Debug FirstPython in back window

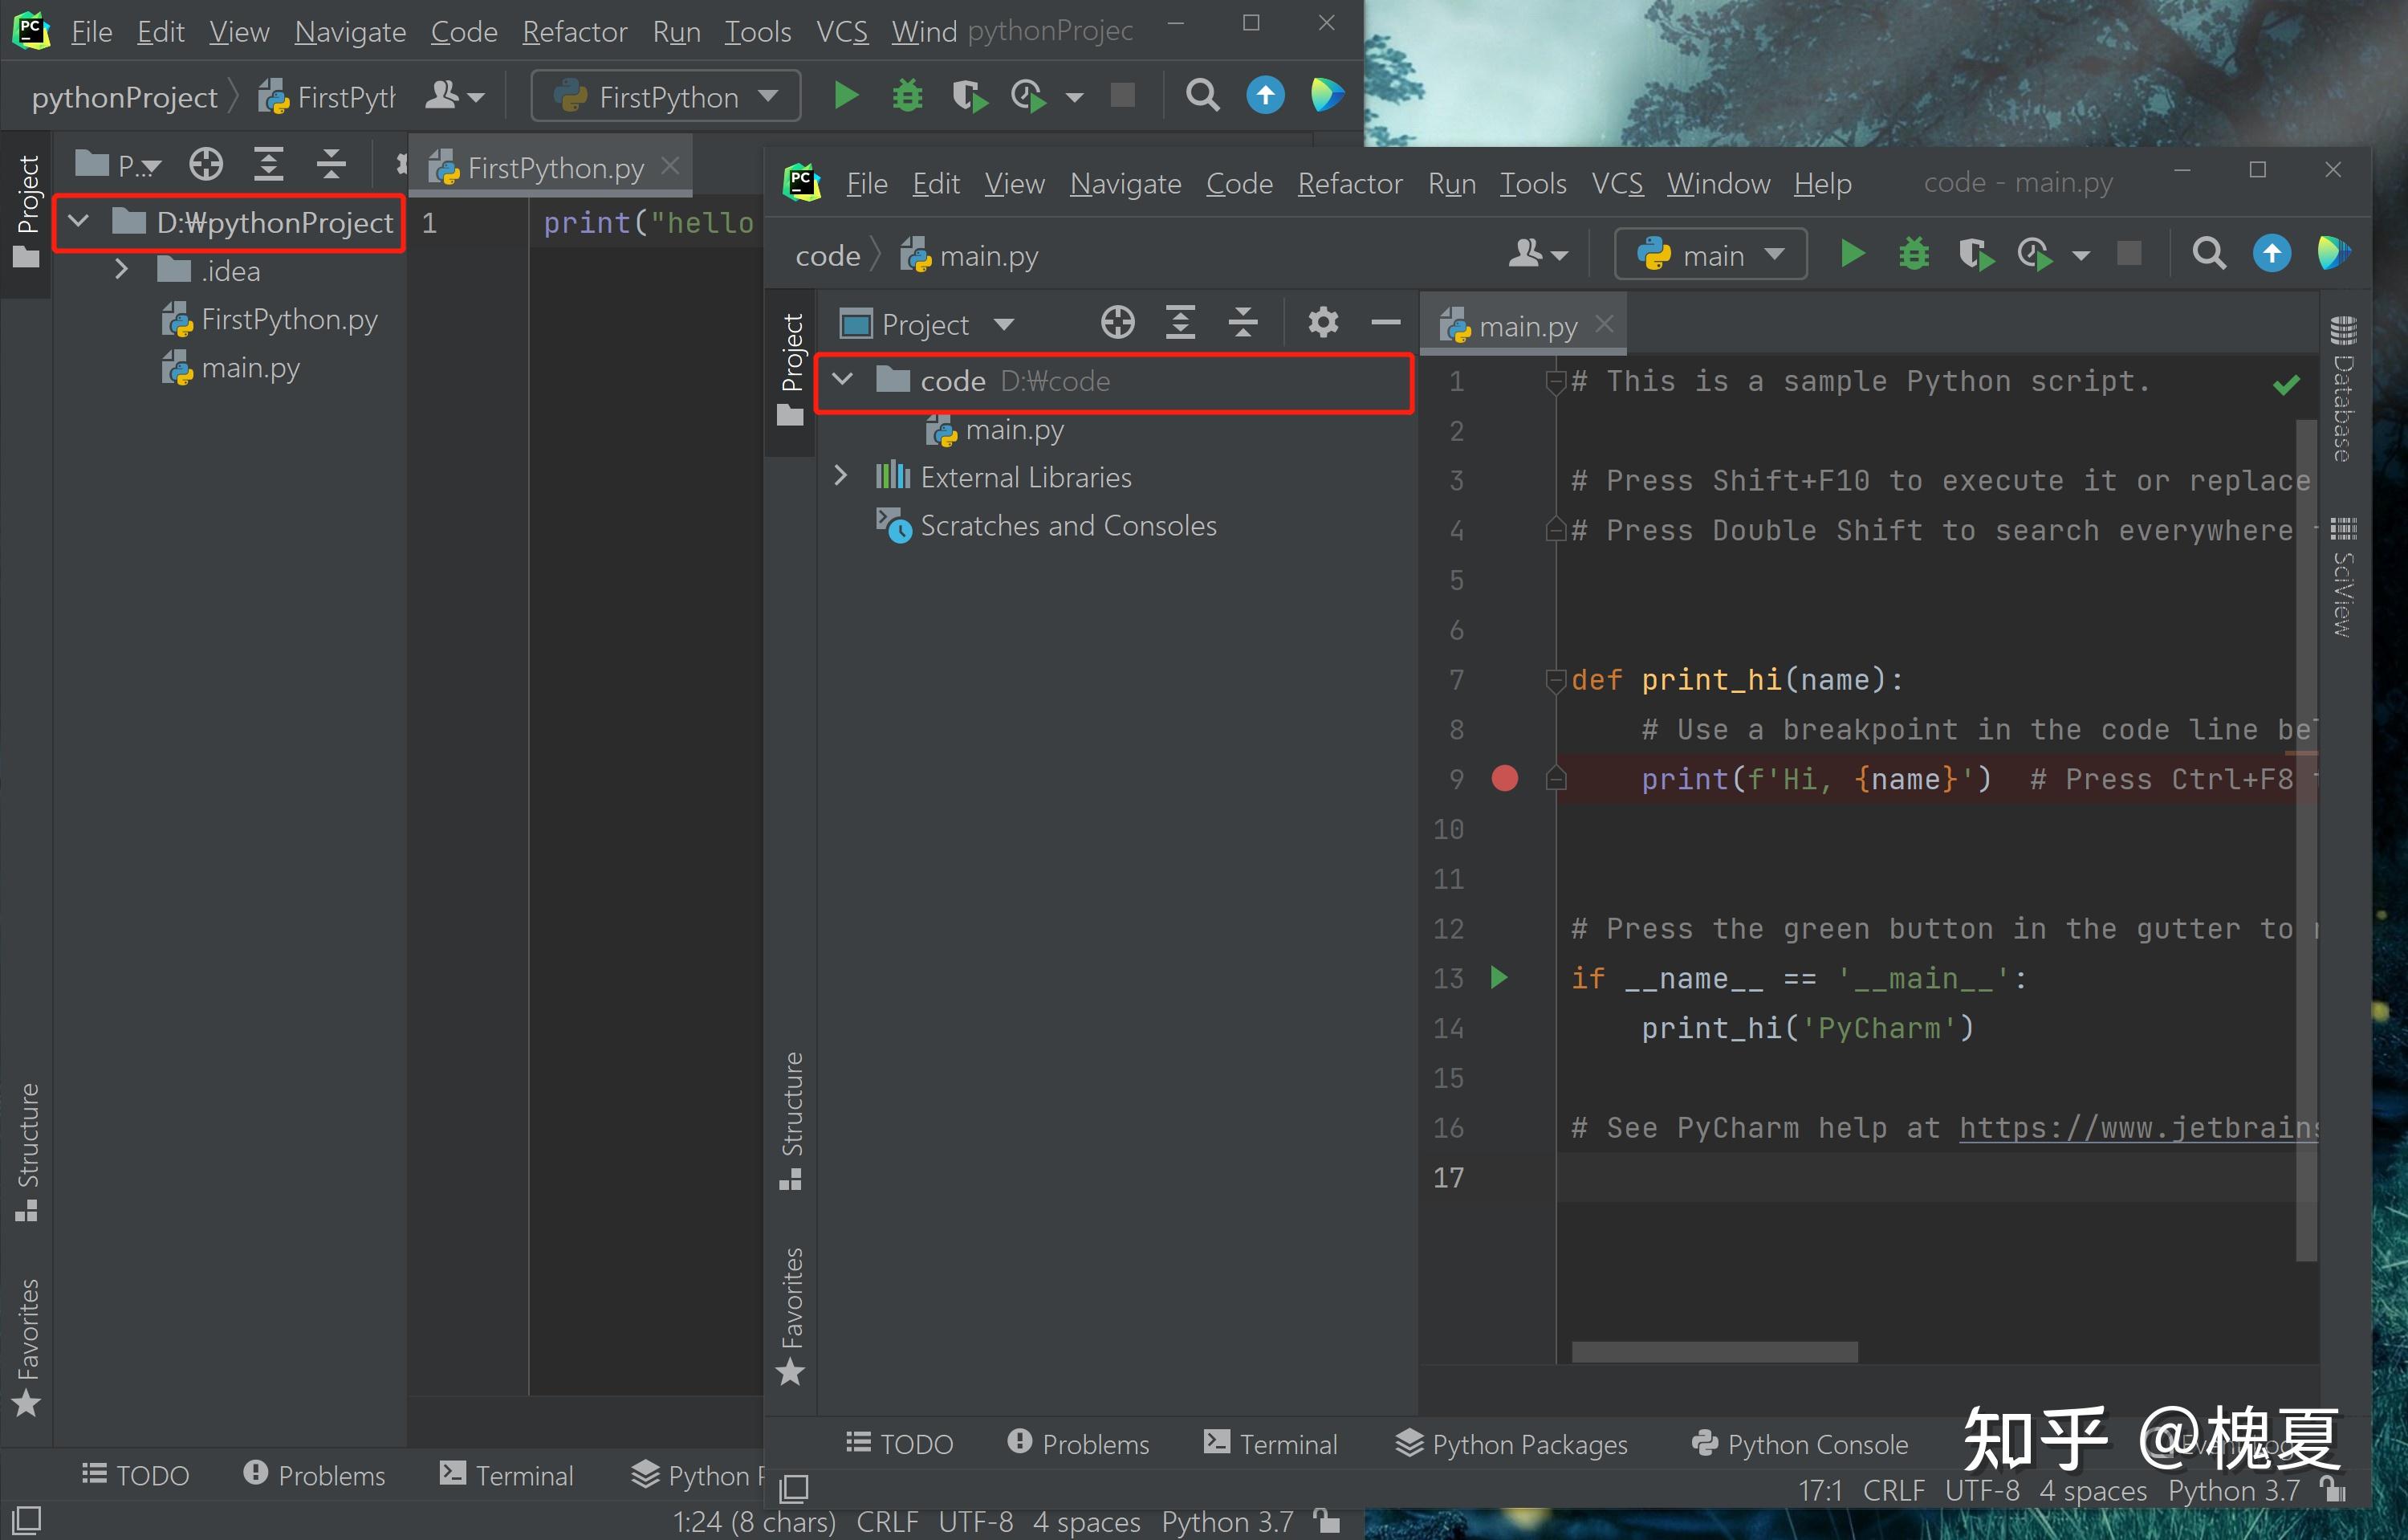click(907, 96)
